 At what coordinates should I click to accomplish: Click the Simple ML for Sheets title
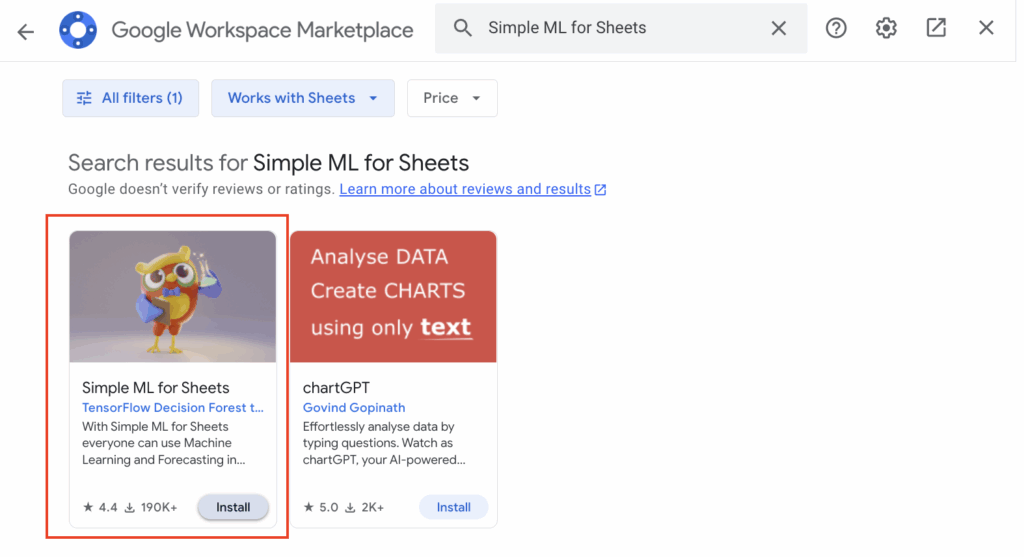(x=155, y=388)
